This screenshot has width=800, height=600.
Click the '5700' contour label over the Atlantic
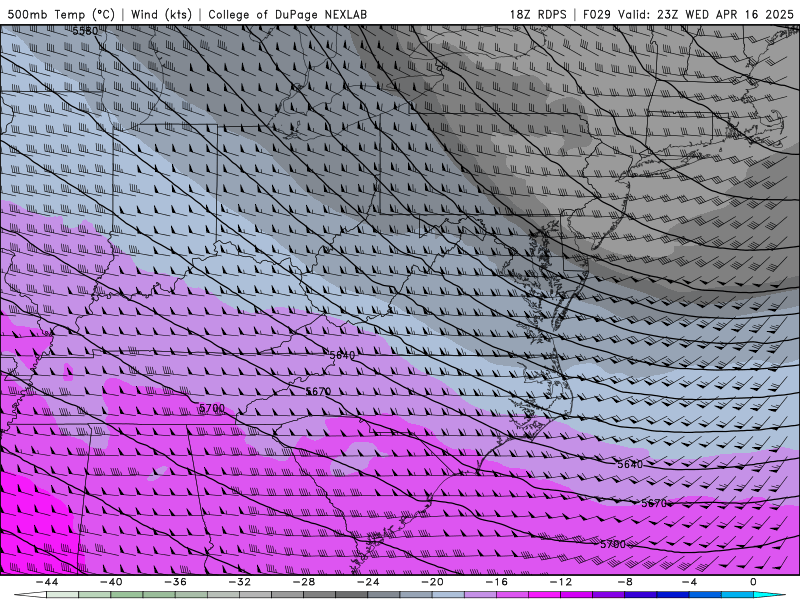[613, 544]
